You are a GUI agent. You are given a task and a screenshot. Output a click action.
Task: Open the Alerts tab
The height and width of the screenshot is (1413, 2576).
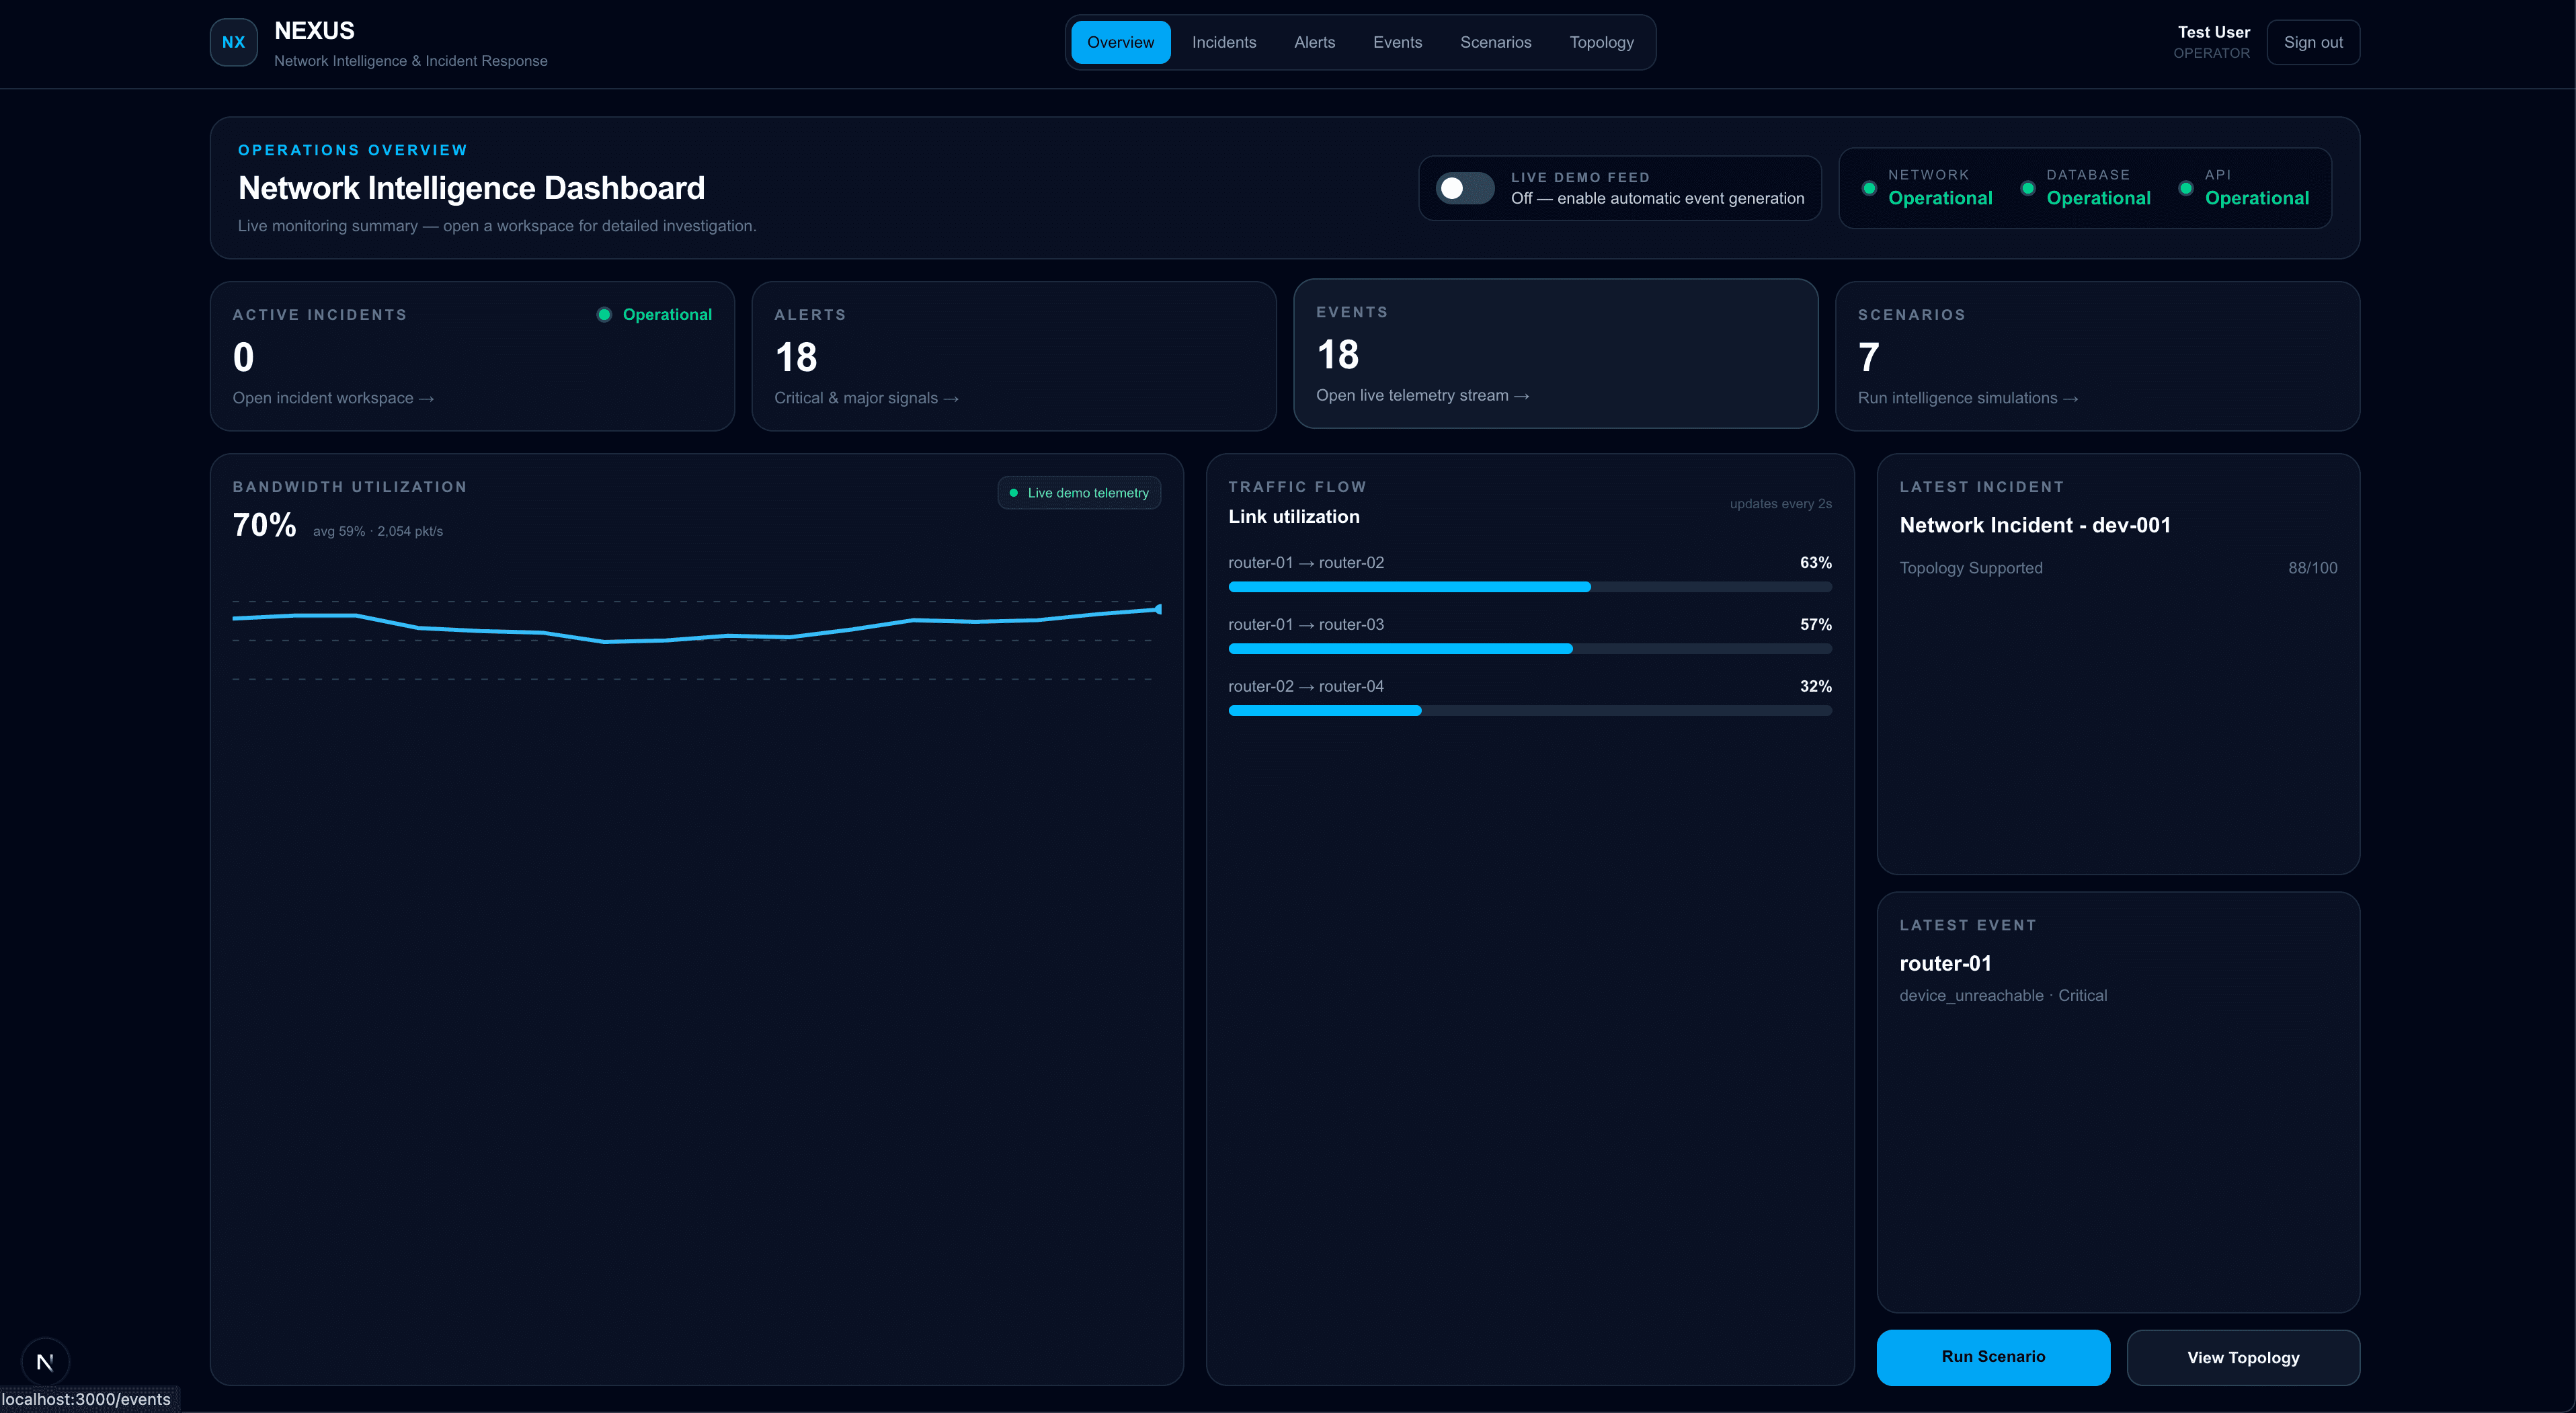coord(1314,42)
